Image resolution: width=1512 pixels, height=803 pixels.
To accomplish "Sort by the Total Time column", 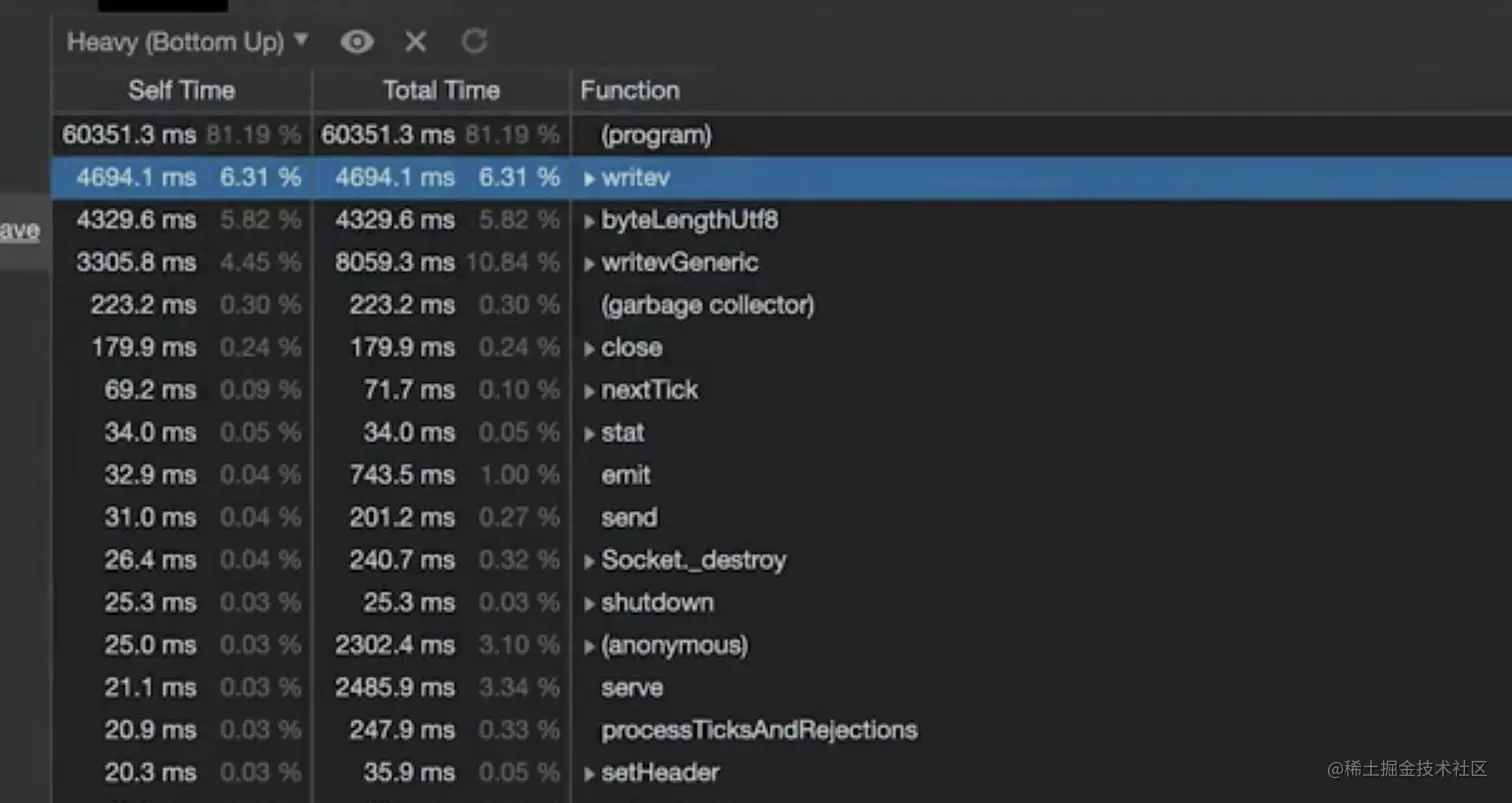I will (441, 91).
